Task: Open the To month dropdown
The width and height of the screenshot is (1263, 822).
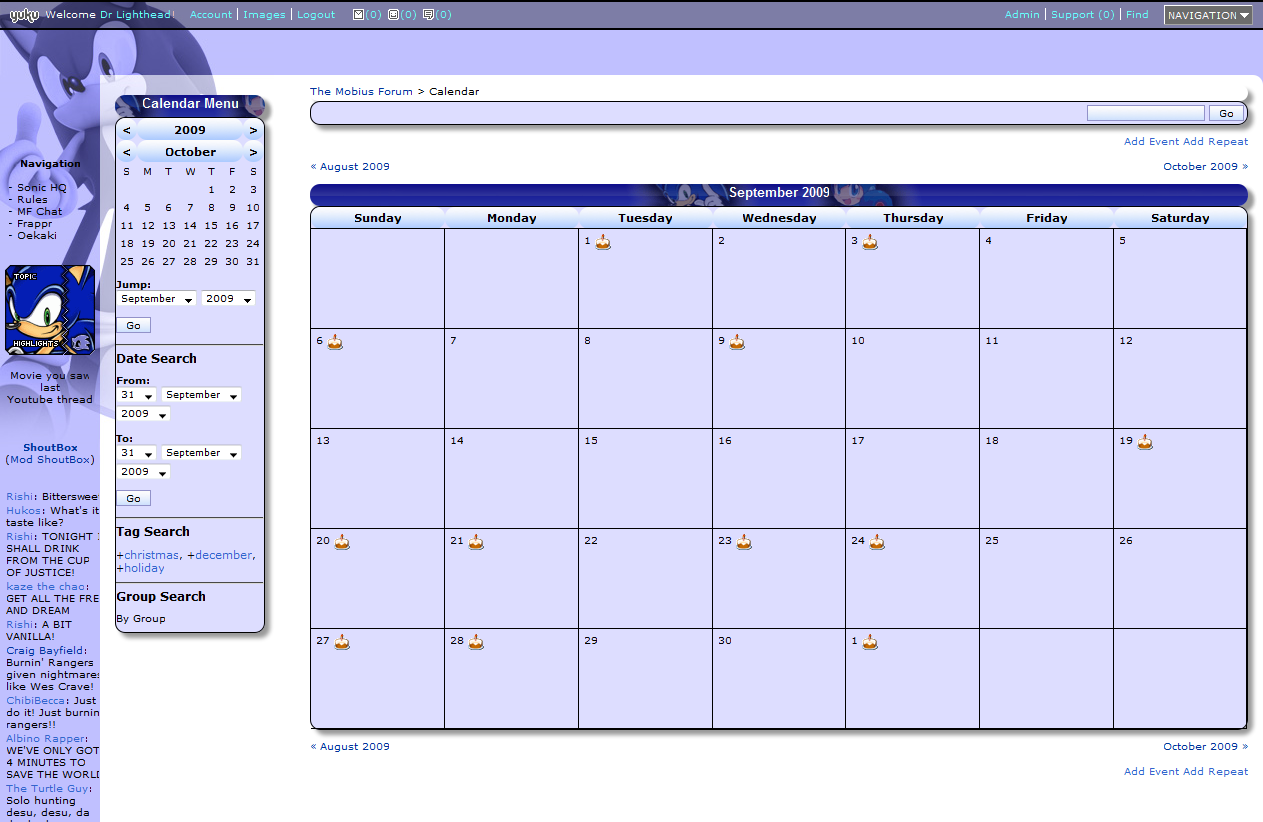Action: (201, 453)
